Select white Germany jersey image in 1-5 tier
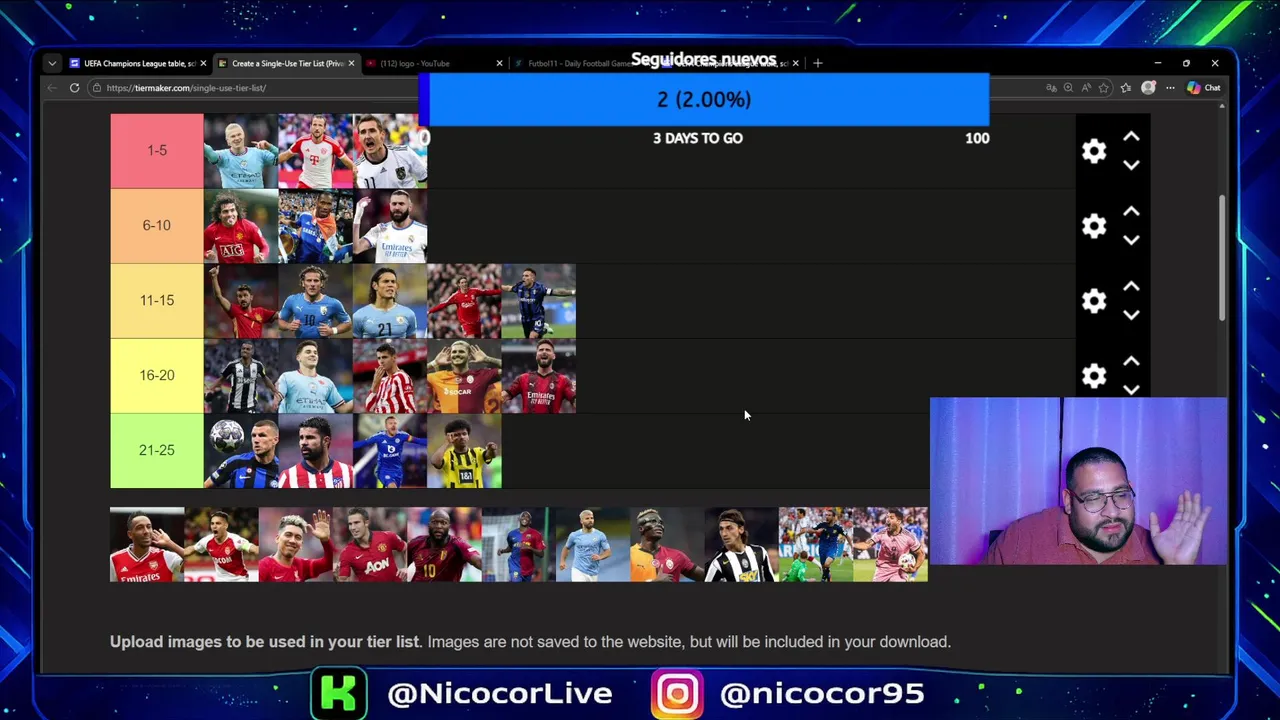This screenshot has height=720, width=1280. (x=390, y=151)
